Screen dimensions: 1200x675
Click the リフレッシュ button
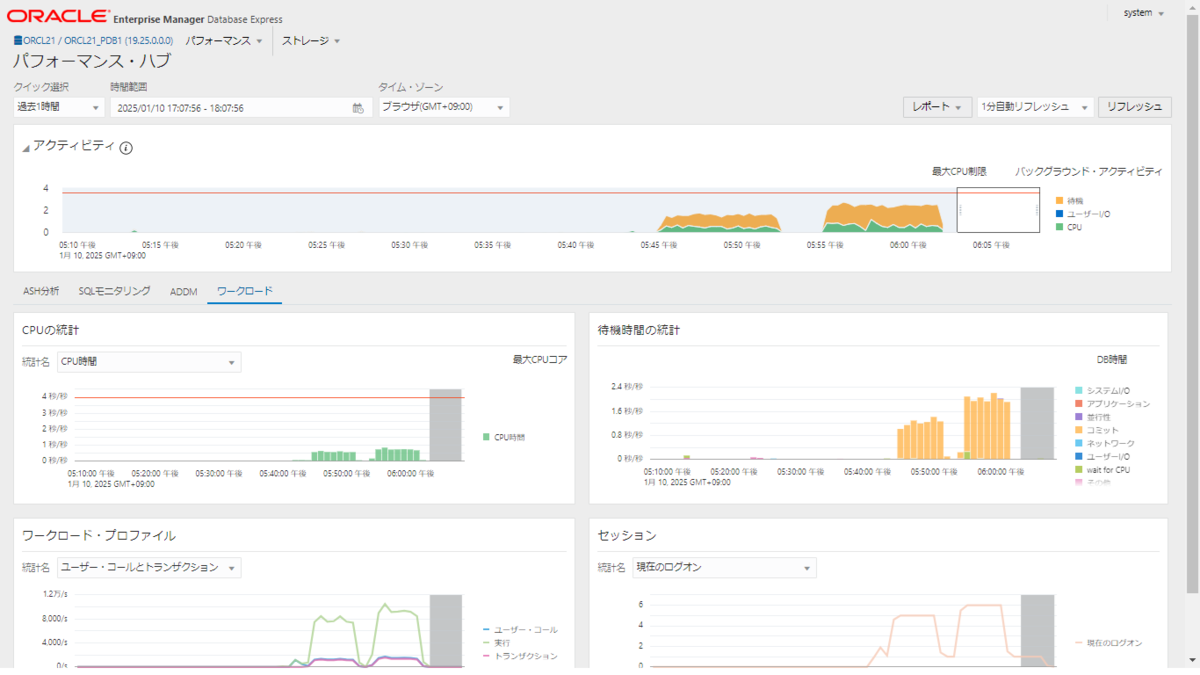(x=1135, y=107)
